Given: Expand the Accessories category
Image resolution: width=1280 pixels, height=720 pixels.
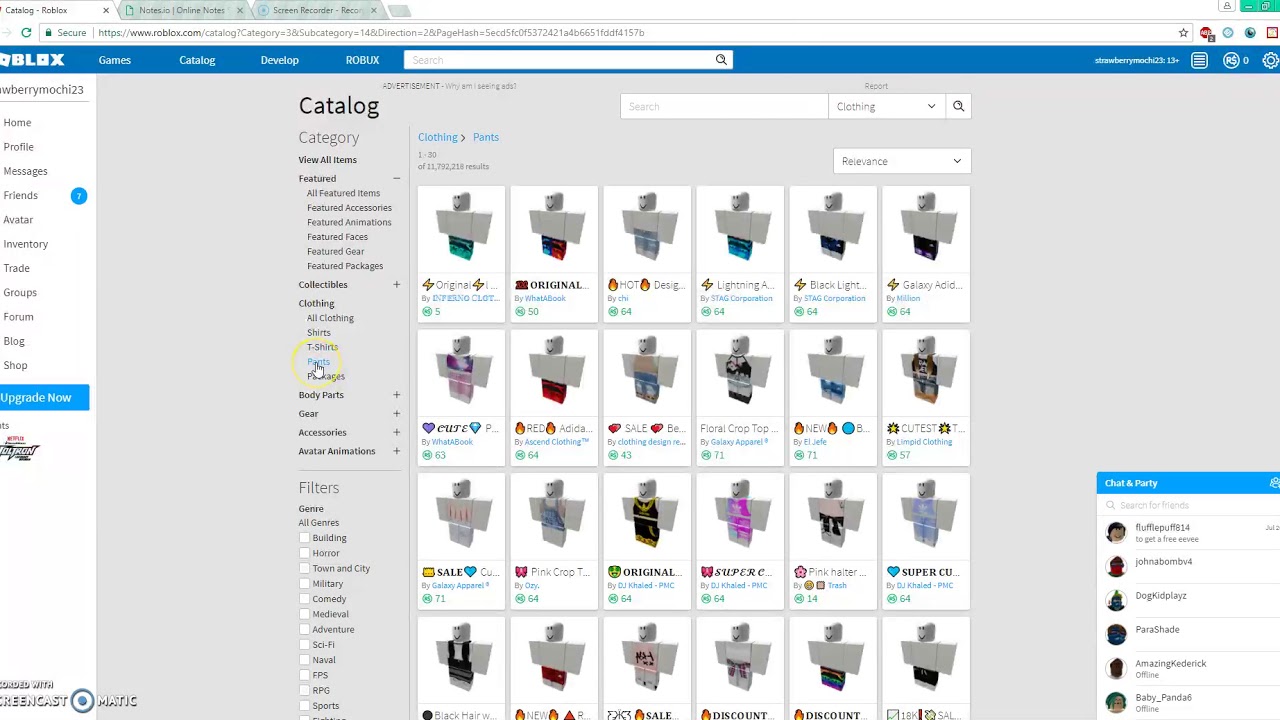Looking at the screenshot, I should (x=396, y=433).
